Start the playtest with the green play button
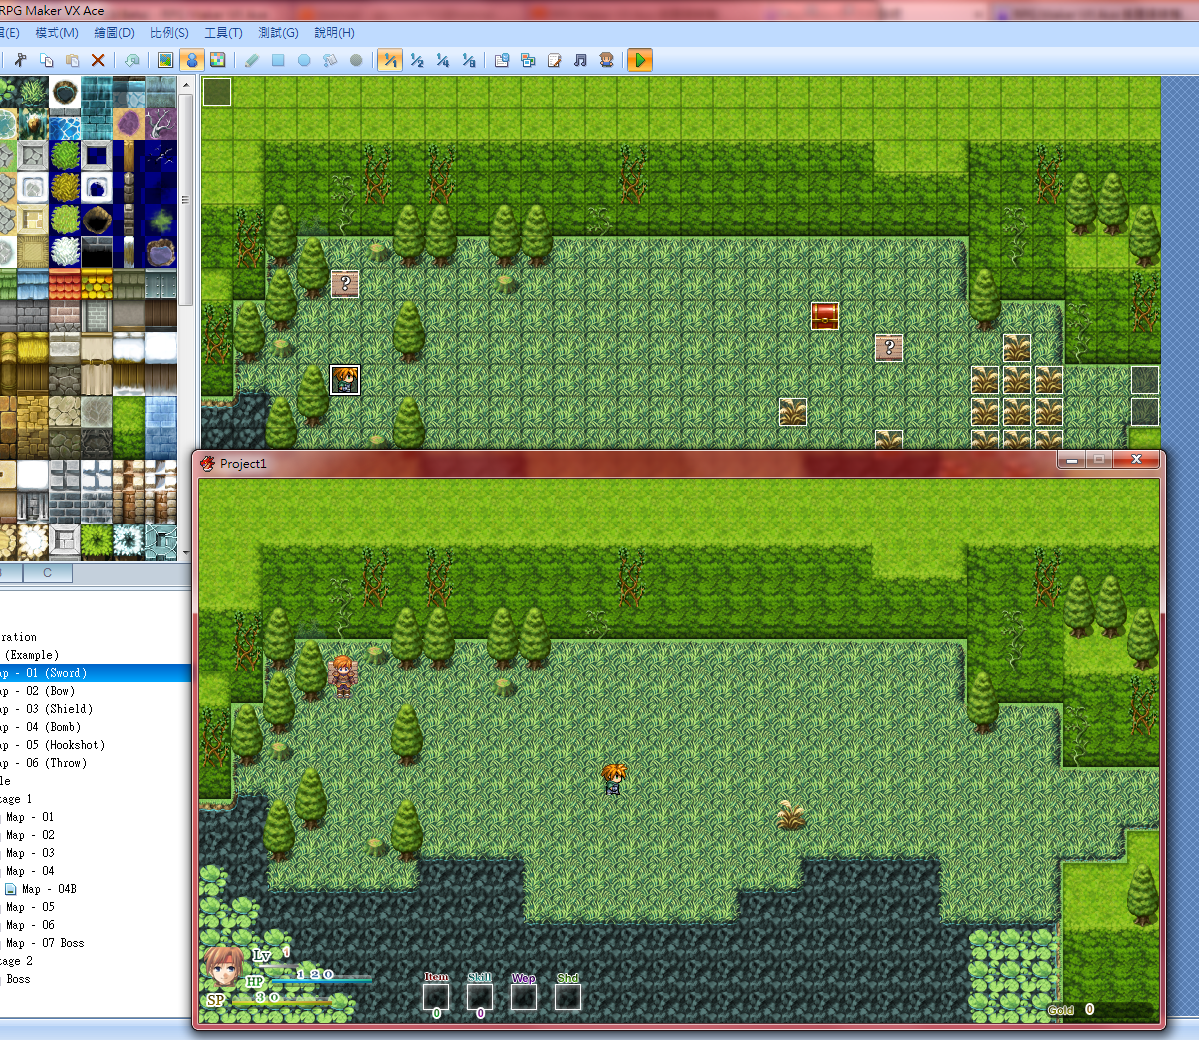The width and height of the screenshot is (1200, 1040). [x=640, y=60]
